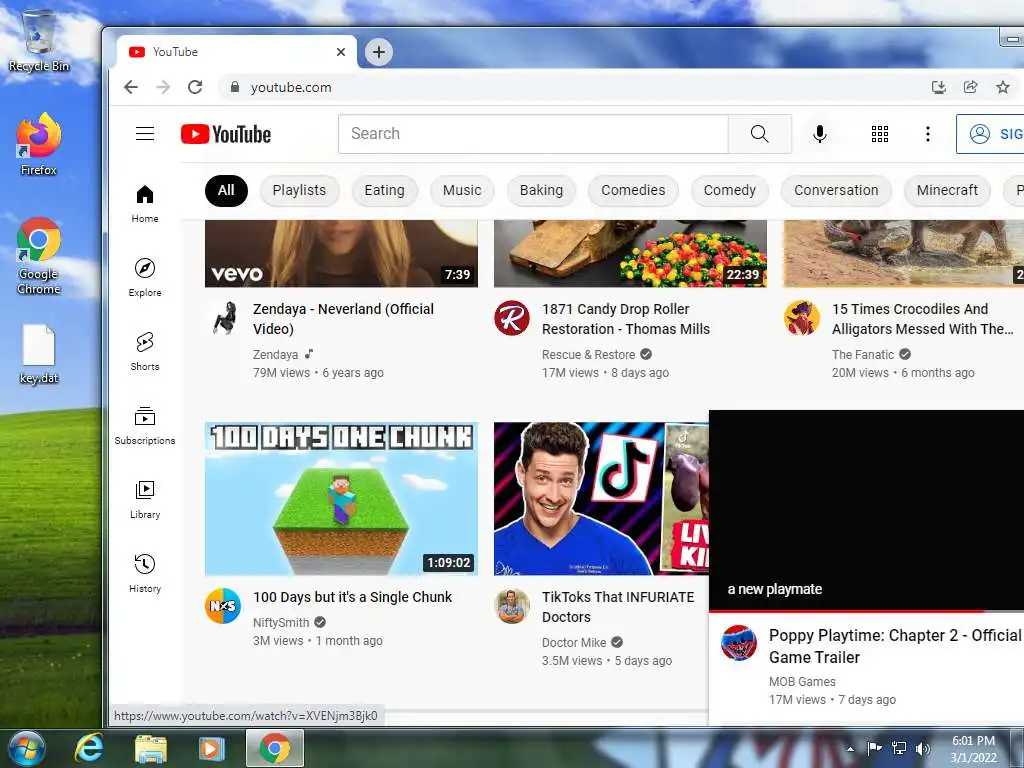The width and height of the screenshot is (1024, 768).
Task: Click the search magnifier button
Action: 760,134
